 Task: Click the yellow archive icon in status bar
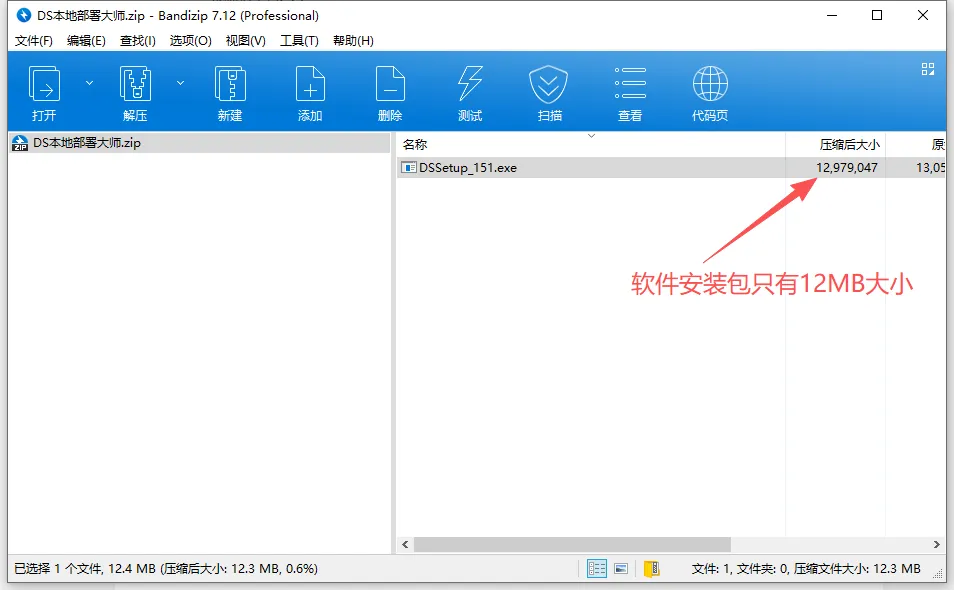tap(652, 569)
